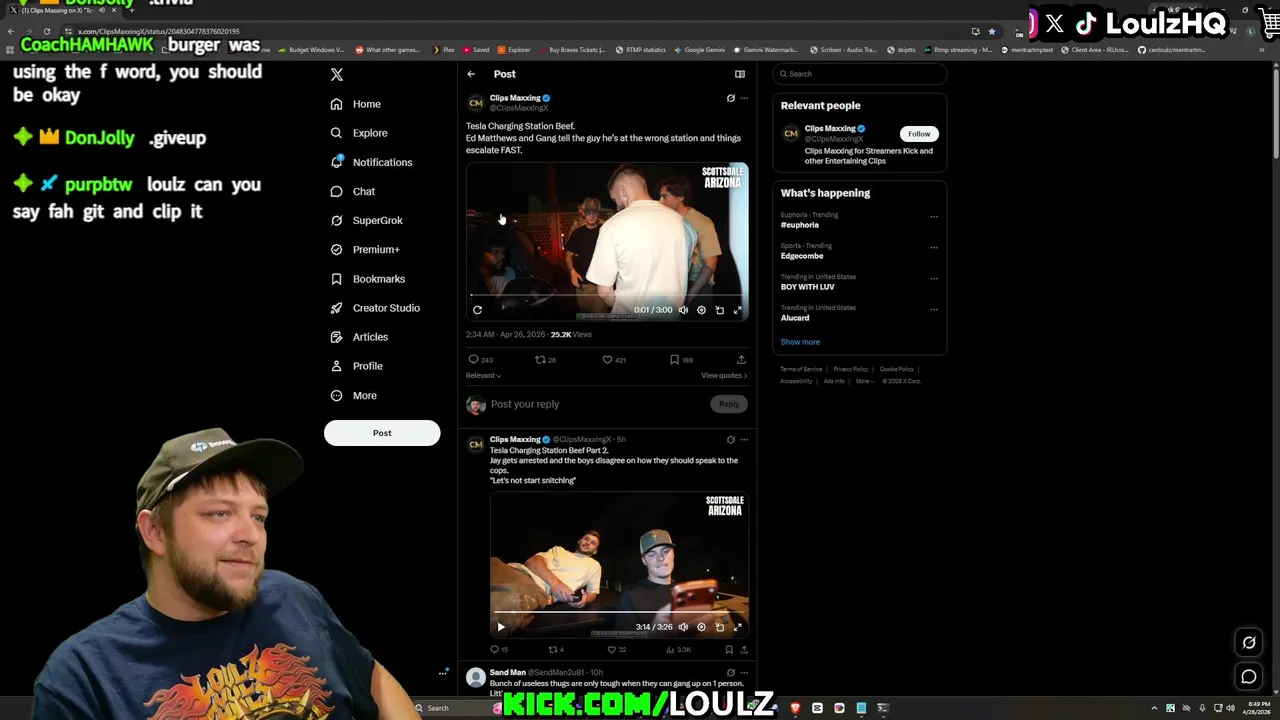Open more options on Sand Man's reply
The width and height of the screenshot is (1280, 720).
click(x=744, y=673)
